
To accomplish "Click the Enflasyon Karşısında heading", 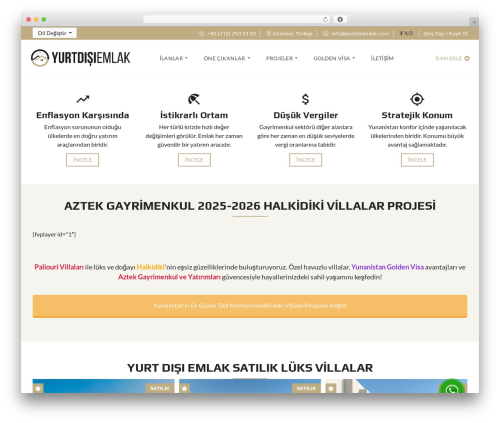I will (x=83, y=115).
